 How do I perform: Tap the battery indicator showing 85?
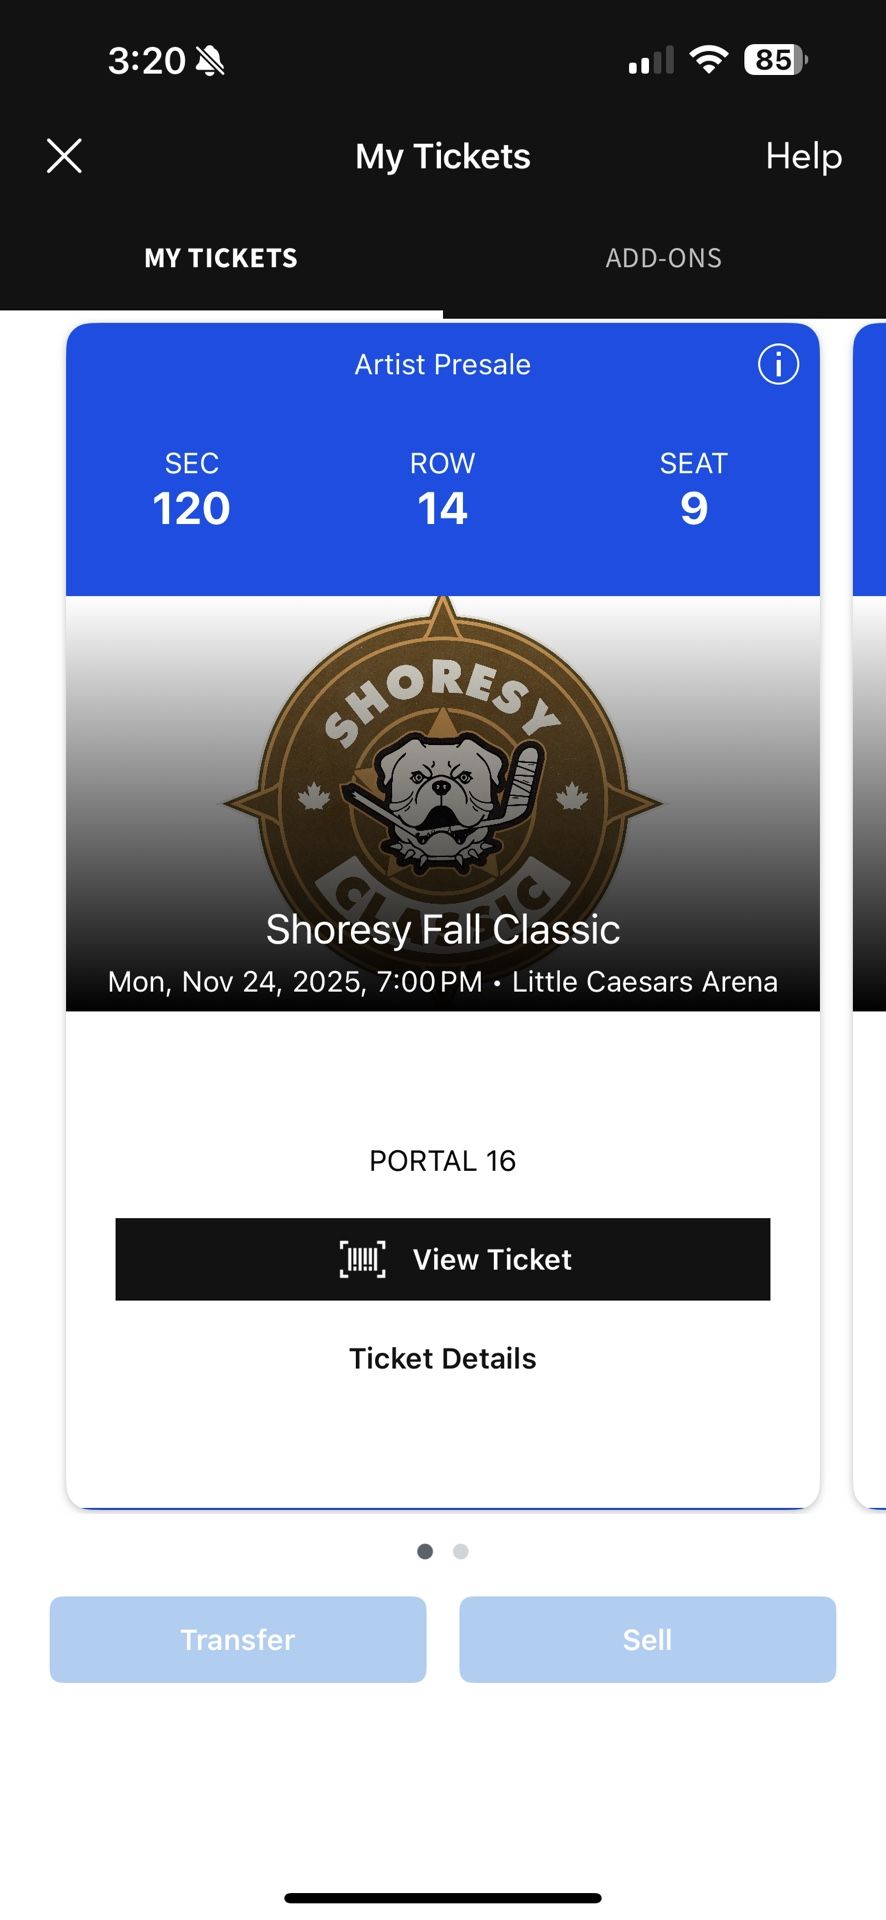[772, 61]
